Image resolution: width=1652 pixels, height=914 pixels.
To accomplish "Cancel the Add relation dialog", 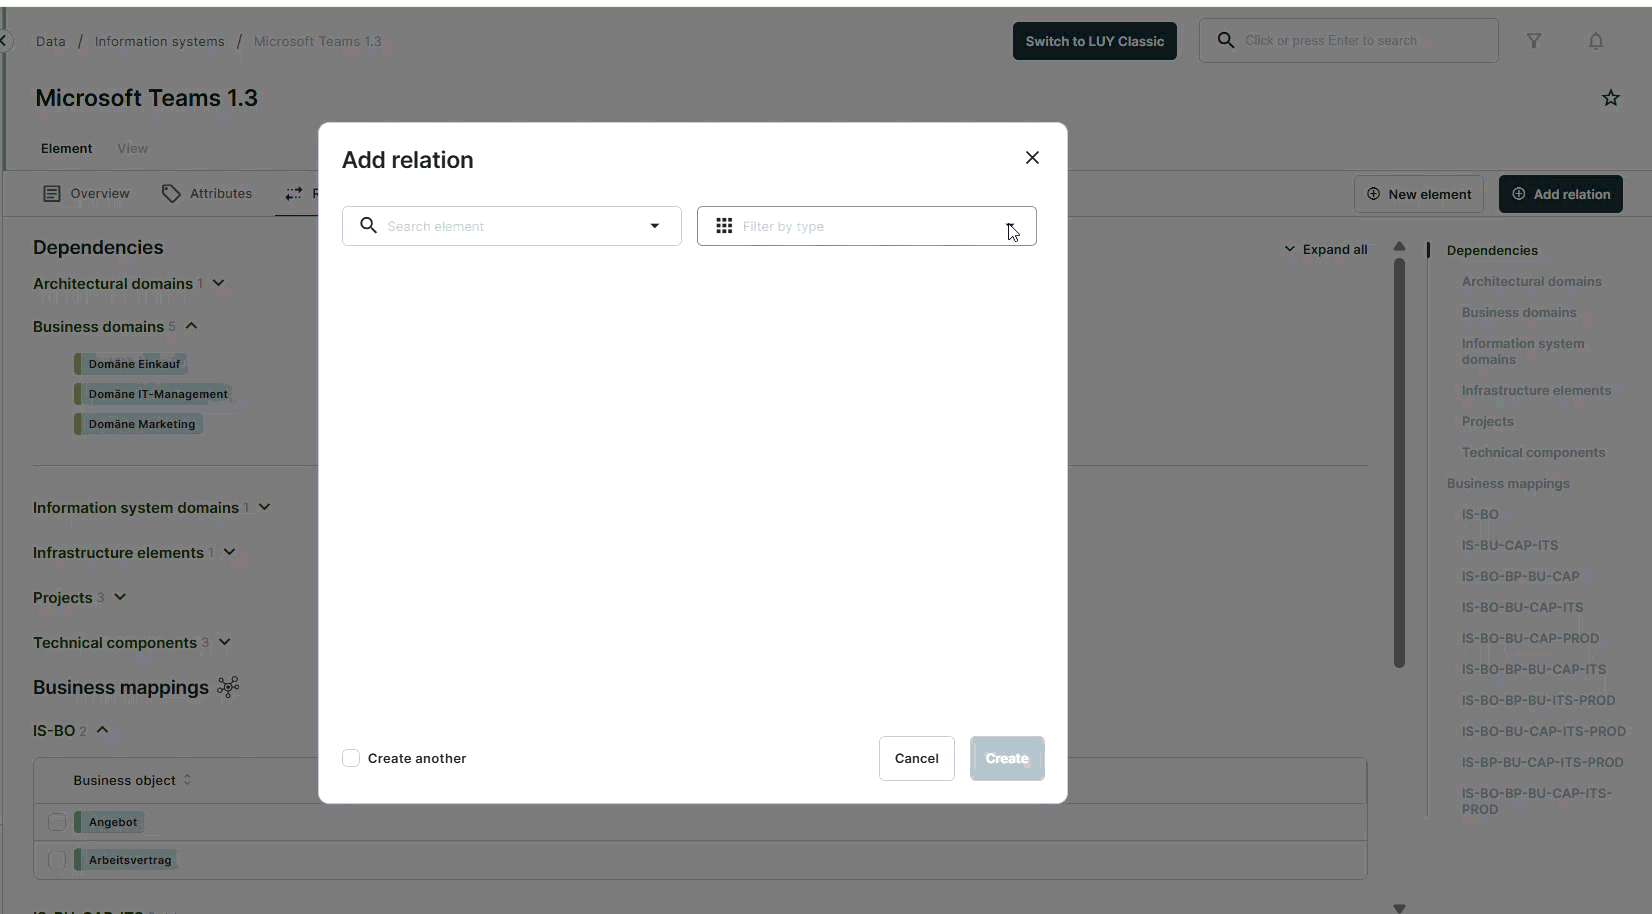I will point(916,758).
